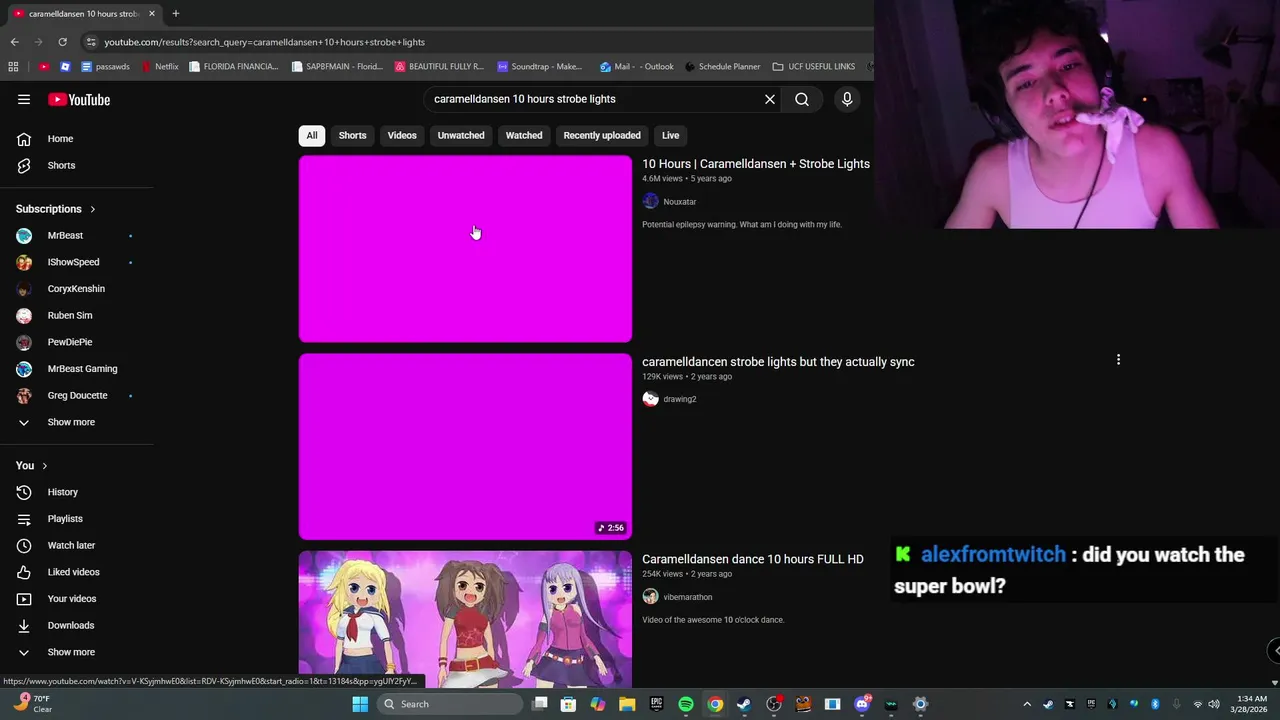The width and height of the screenshot is (1280, 720).
Task: Select the Unwatched filter chip
Action: 461,135
